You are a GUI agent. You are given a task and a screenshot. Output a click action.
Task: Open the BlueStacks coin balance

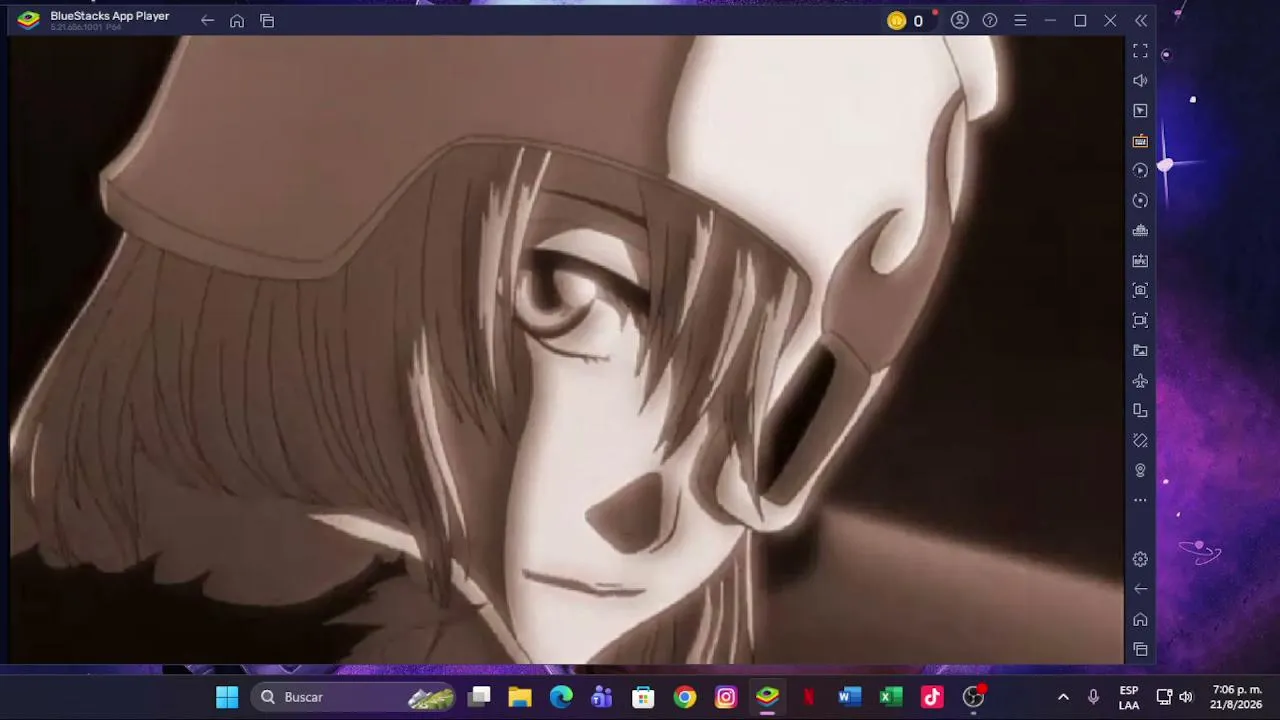[x=906, y=20]
